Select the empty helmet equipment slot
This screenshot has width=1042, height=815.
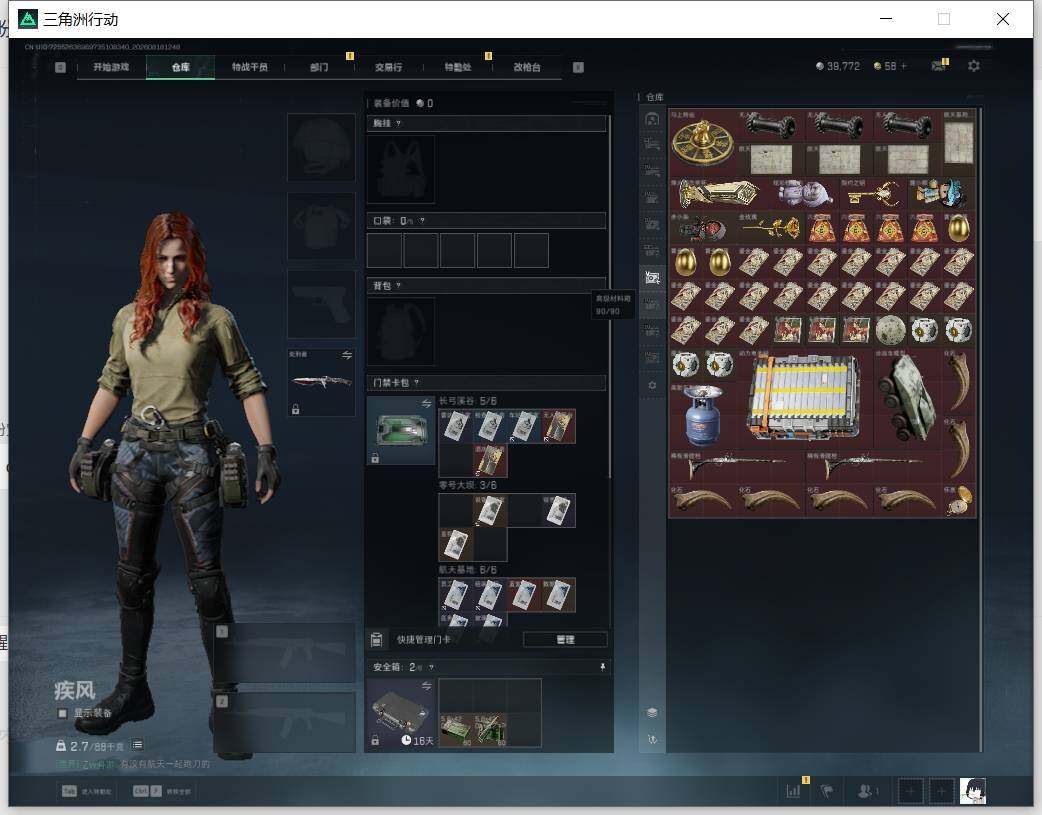[x=321, y=147]
